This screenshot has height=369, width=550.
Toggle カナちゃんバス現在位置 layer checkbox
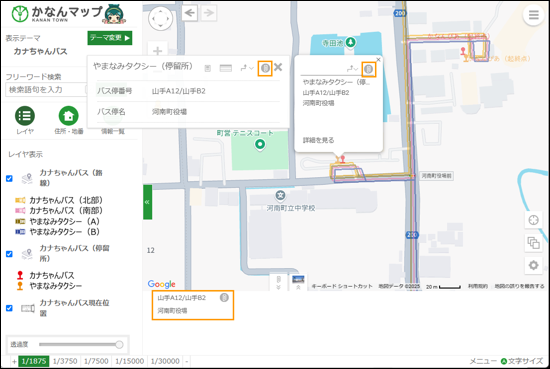tap(9, 308)
